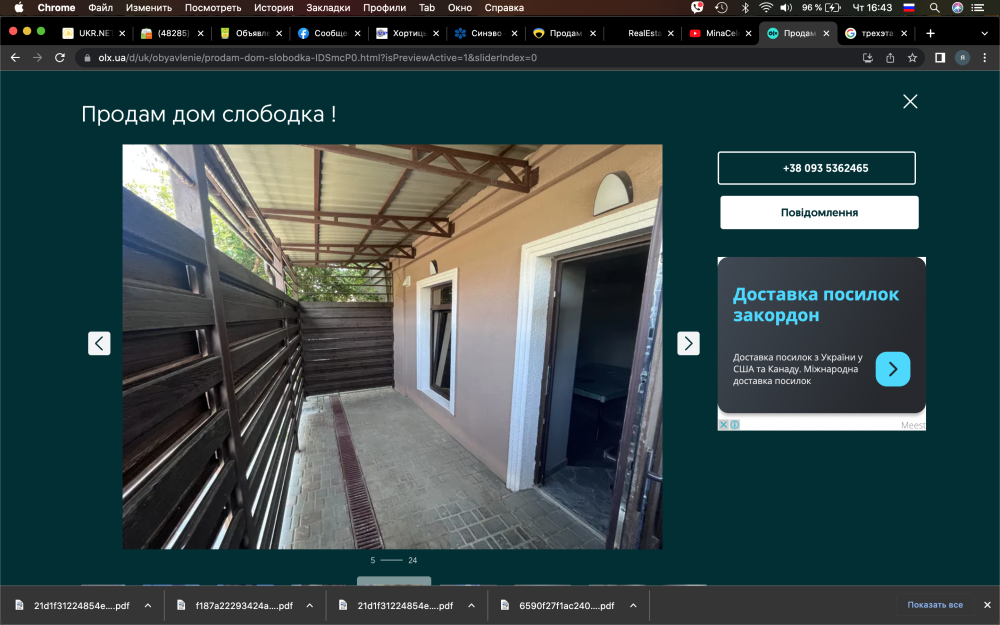1000x625 pixels.
Task: Go to previous photo in the gallery
Action: click(x=99, y=343)
